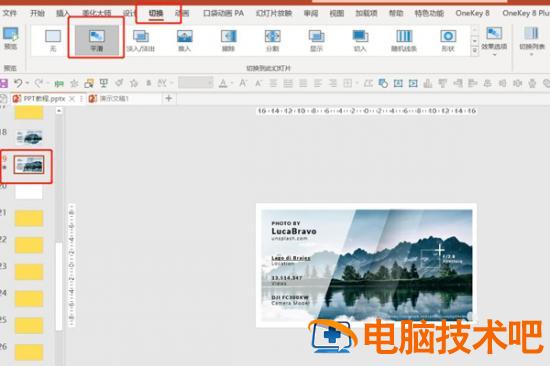The height and width of the screenshot is (366, 550).
Task: Open the 美化大师 tab
Action: (x=96, y=13)
